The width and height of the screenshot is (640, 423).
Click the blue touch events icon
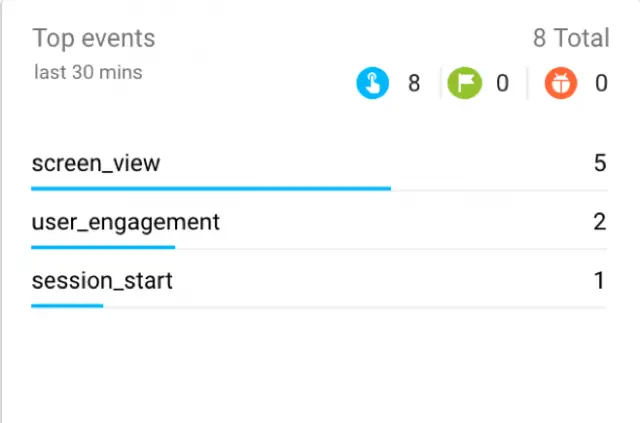pyautogui.click(x=373, y=83)
